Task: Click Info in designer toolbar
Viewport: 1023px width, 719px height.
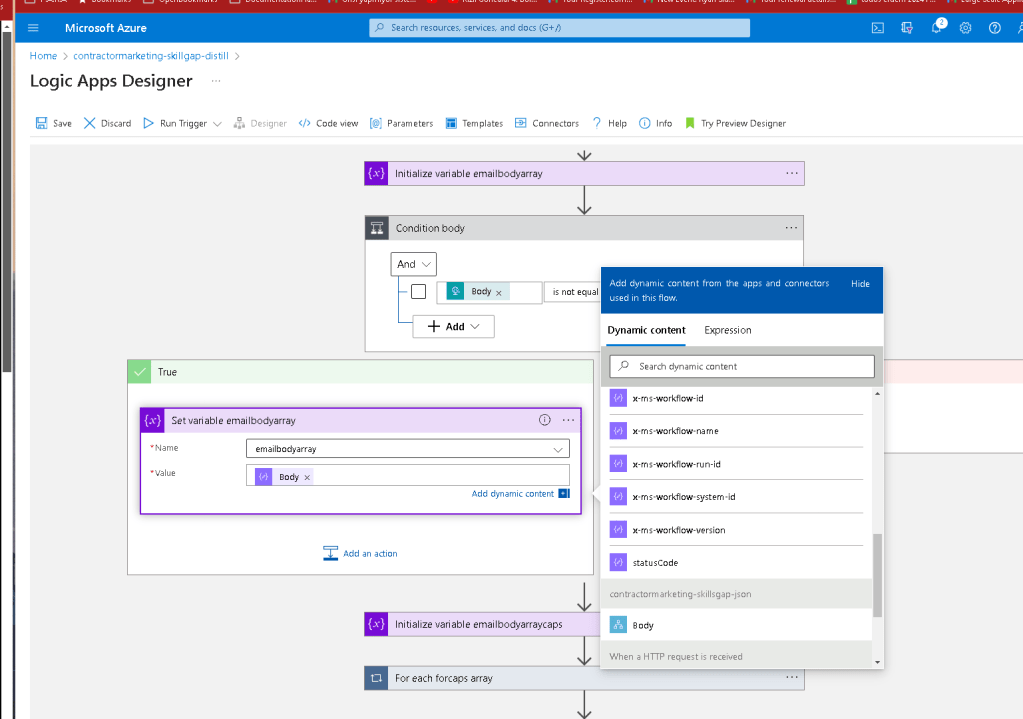Action: [655, 123]
